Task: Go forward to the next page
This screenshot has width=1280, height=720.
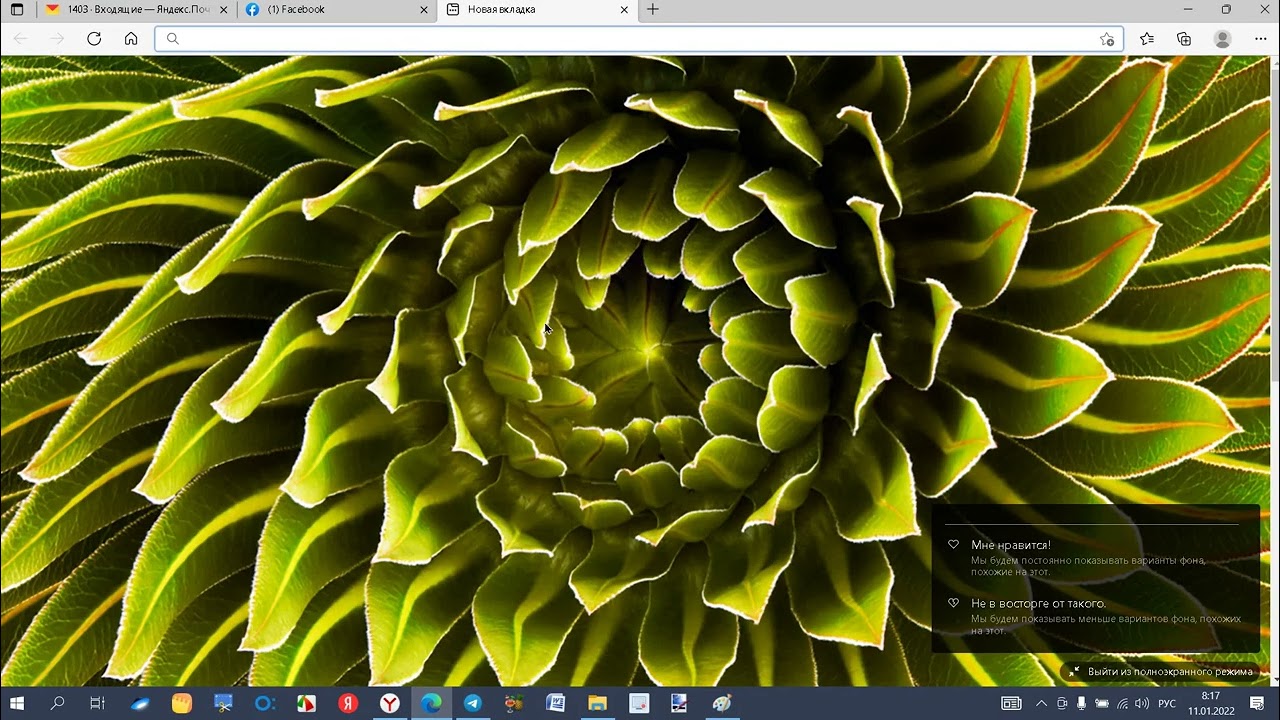Action: tap(57, 39)
